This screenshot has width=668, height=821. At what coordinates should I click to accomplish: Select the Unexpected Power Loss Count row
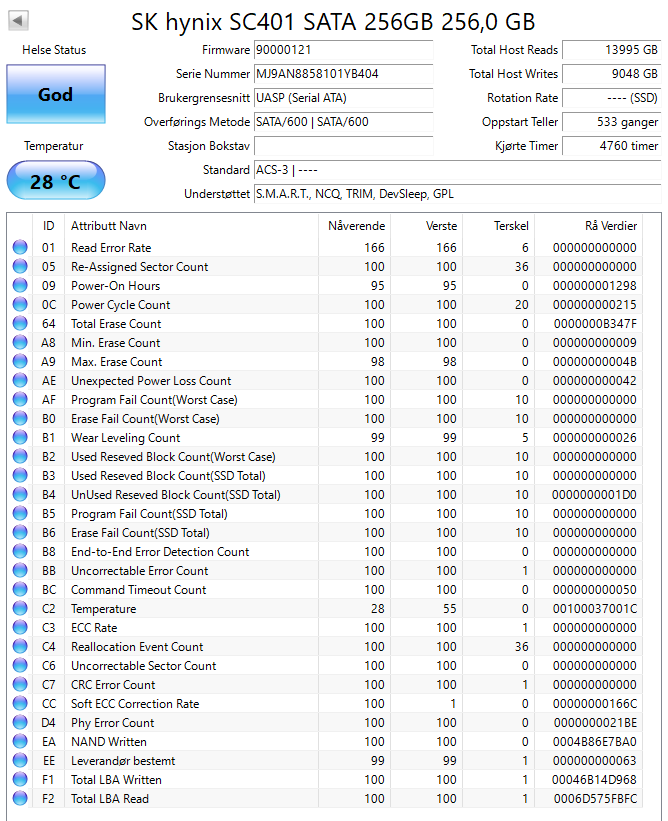[325, 381]
